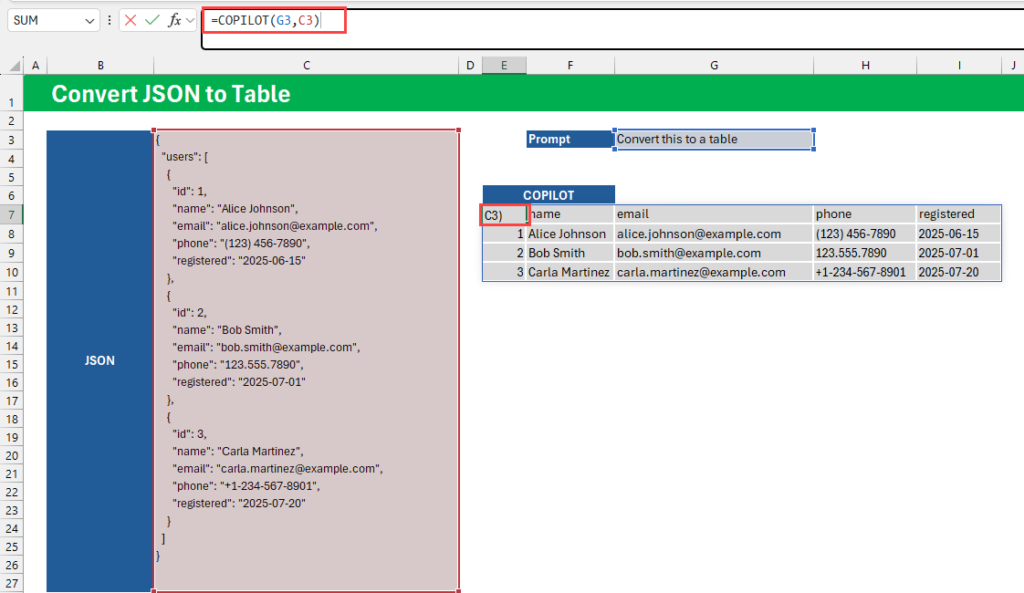Cancel formula entry with the red X icon
The height and width of the screenshot is (593, 1024).
(x=130, y=20)
